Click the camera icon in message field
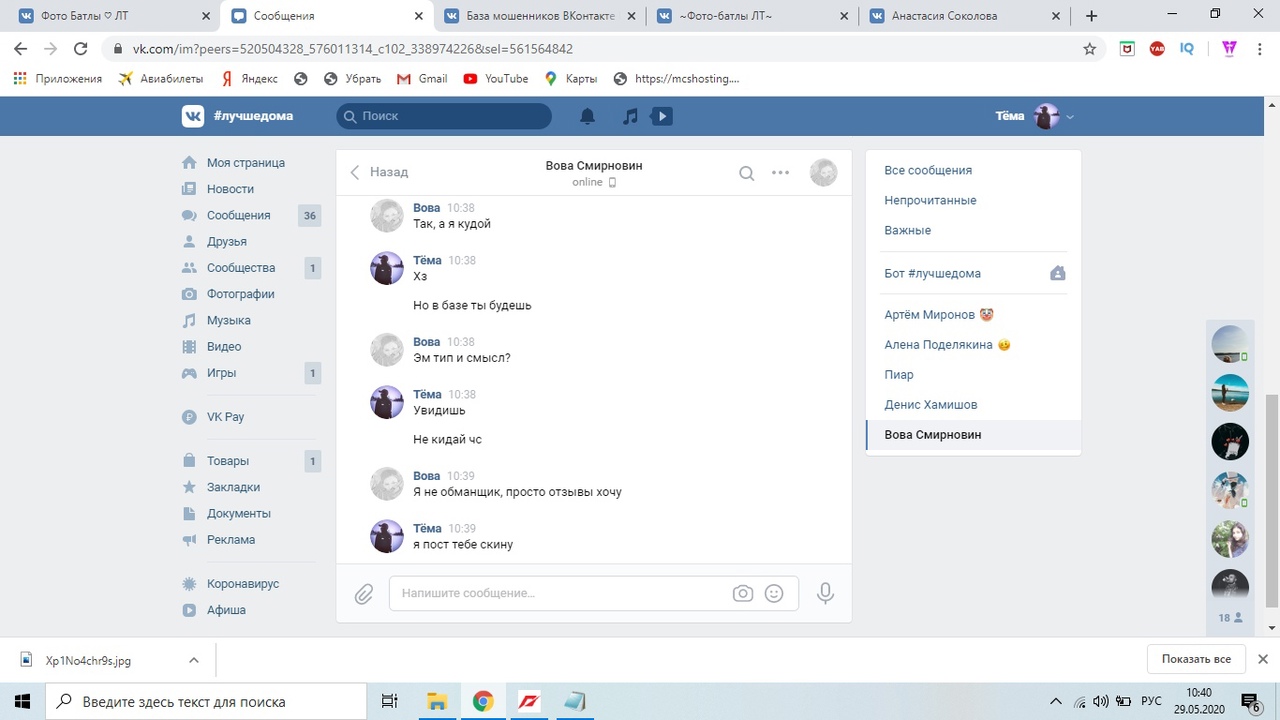The height and width of the screenshot is (720, 1280). 742,594
